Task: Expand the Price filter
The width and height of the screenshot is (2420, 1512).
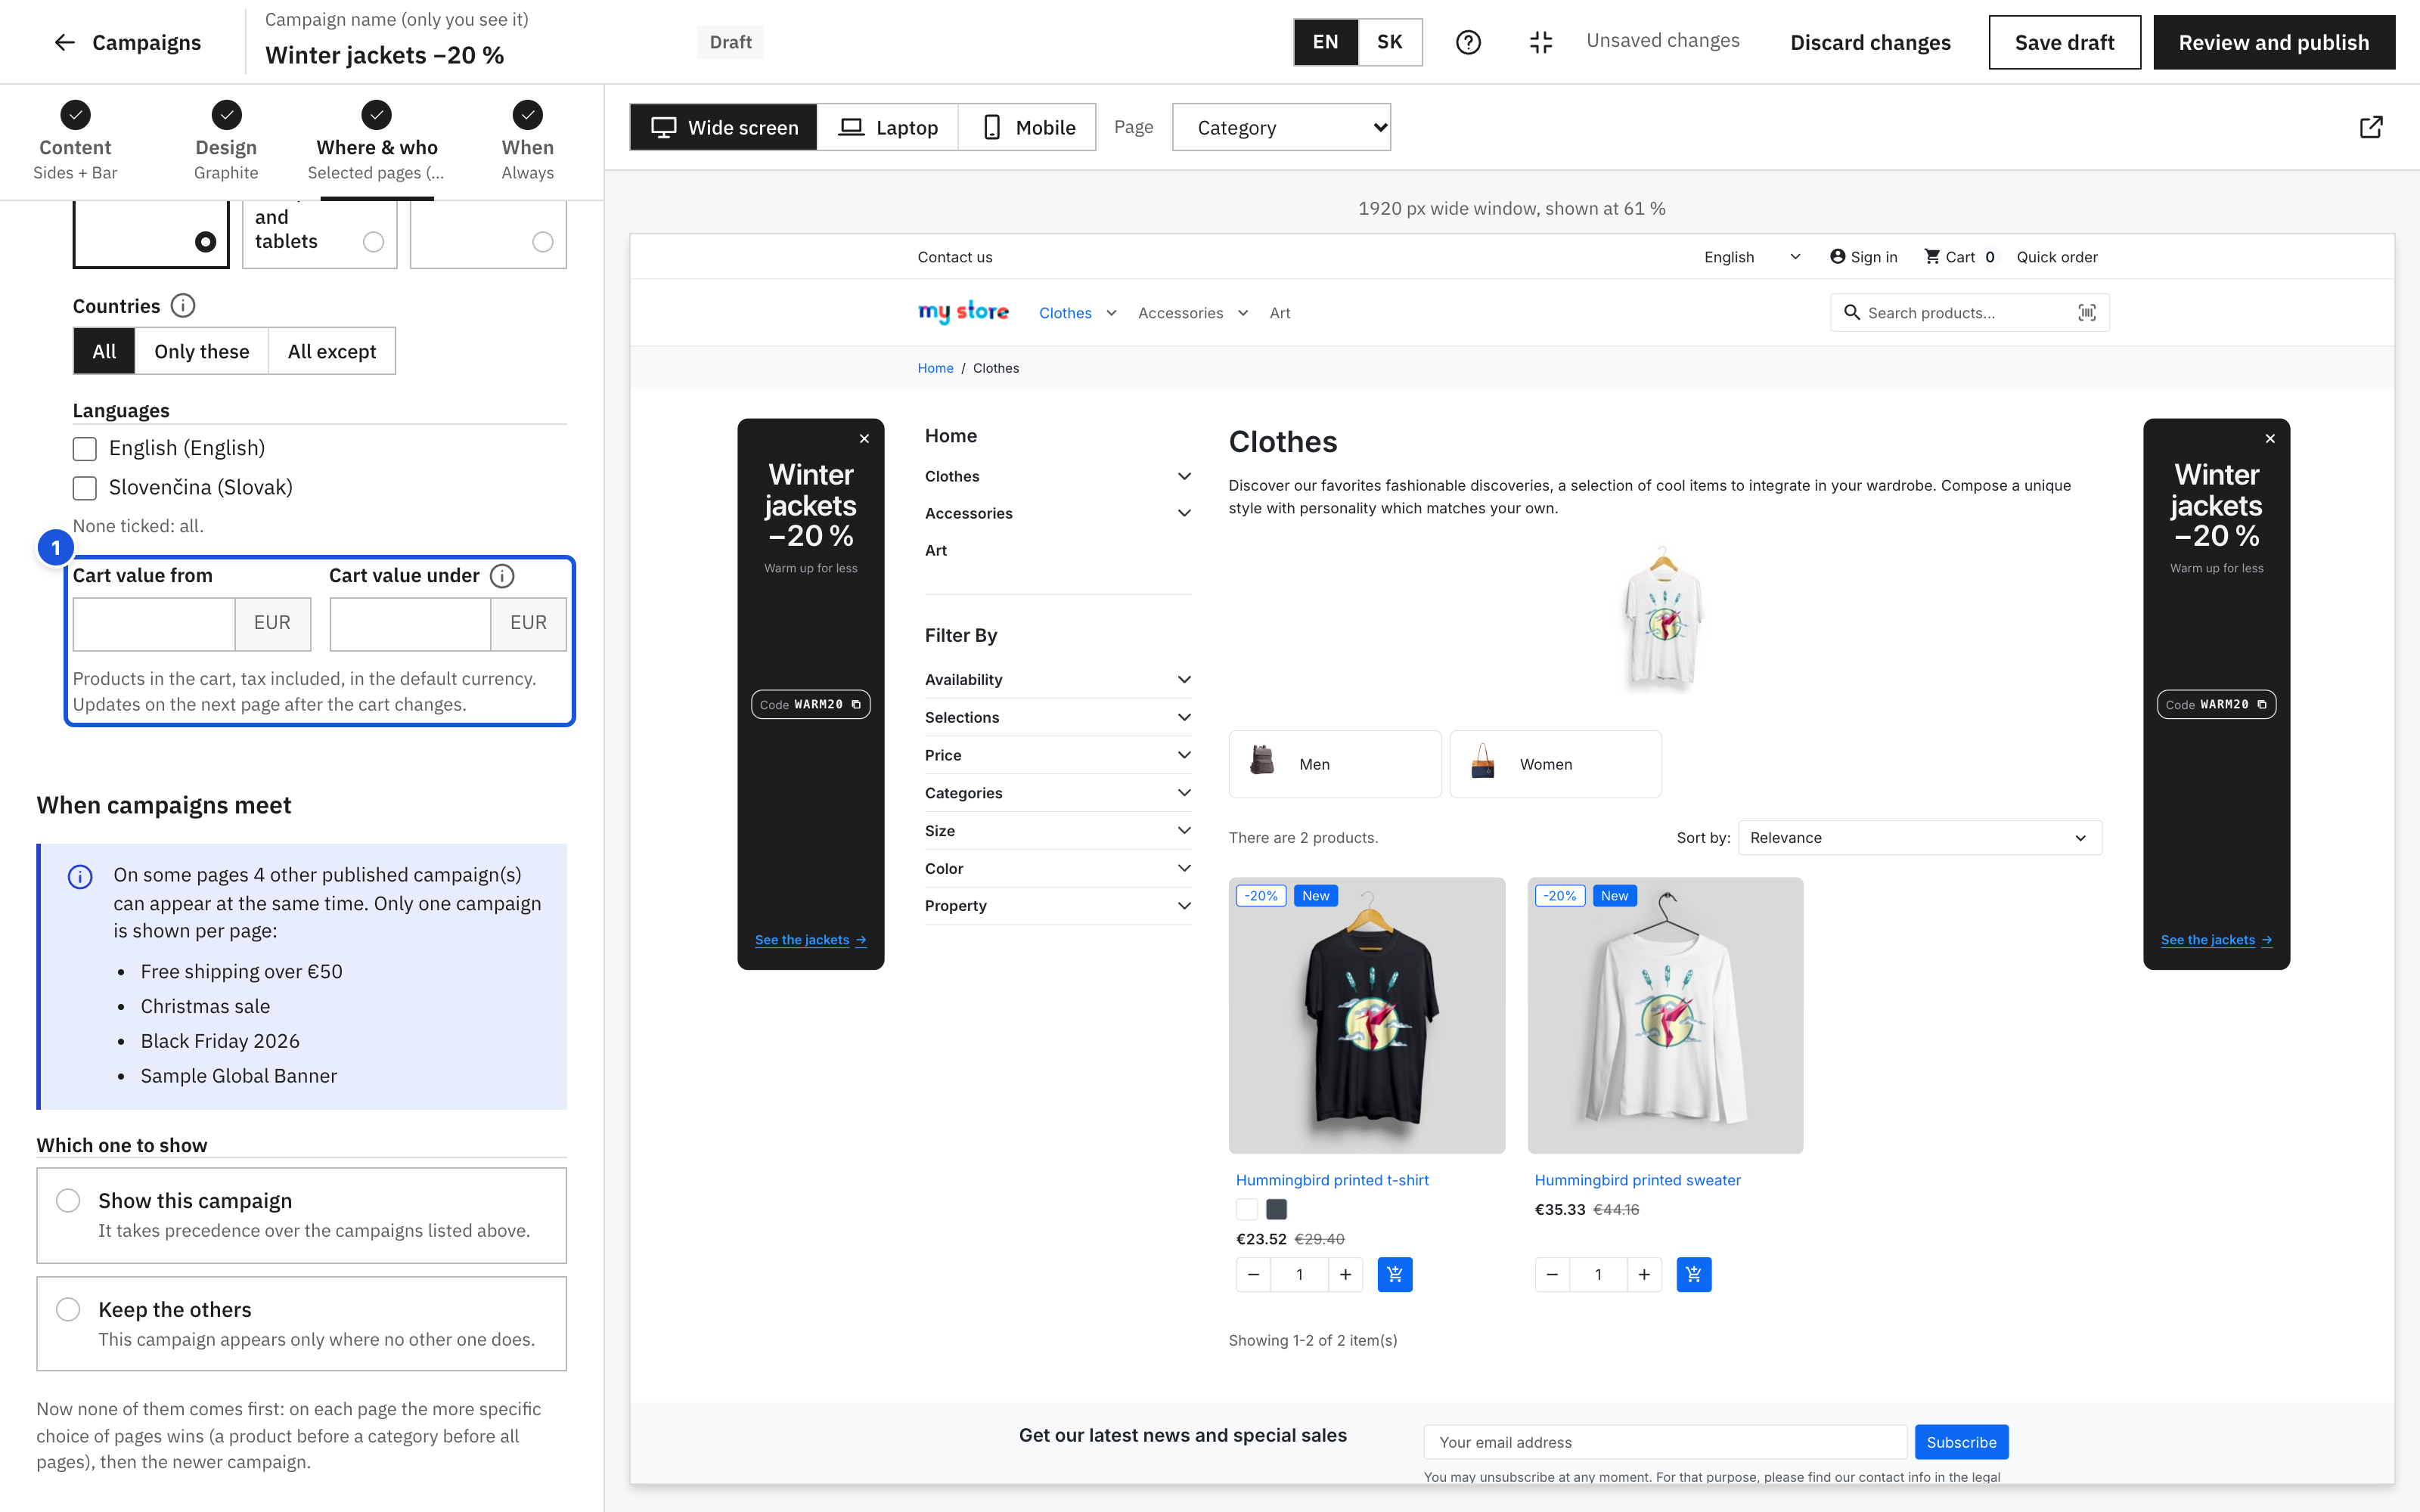Action: pyautogui.click(x=1058, y=755)
